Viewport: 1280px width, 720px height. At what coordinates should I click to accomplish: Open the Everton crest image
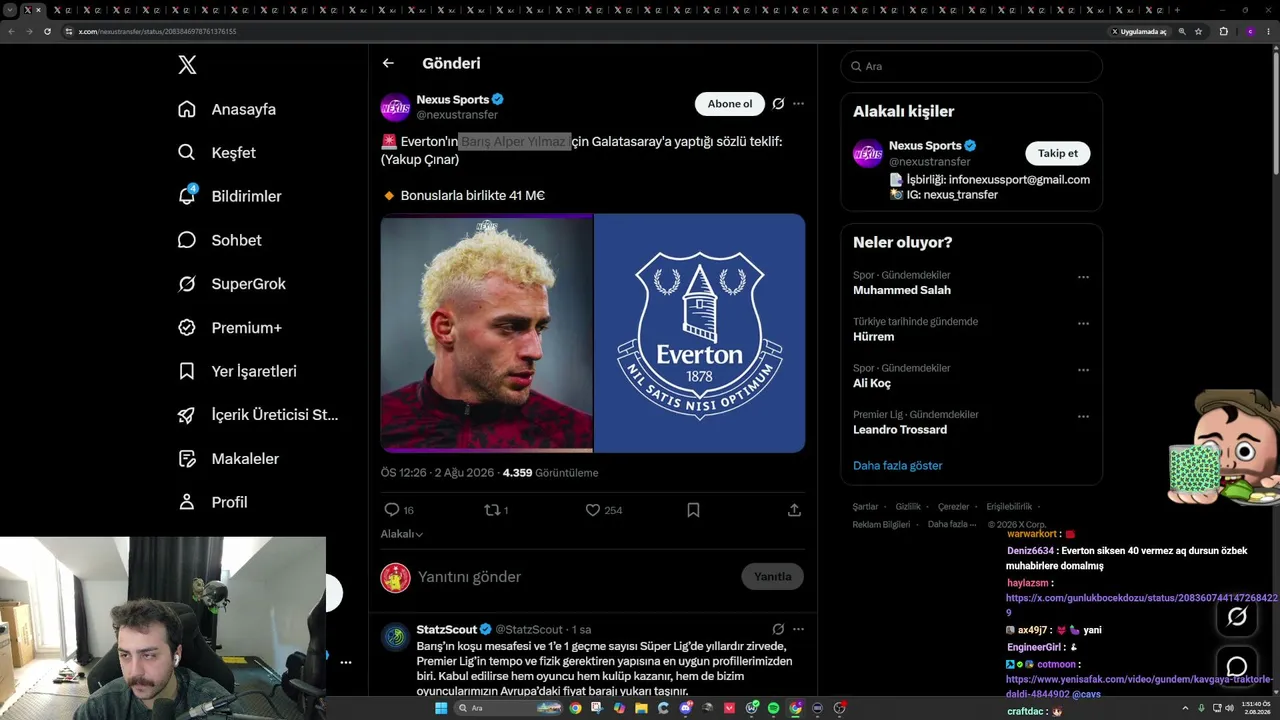click(x=700, y=333)
